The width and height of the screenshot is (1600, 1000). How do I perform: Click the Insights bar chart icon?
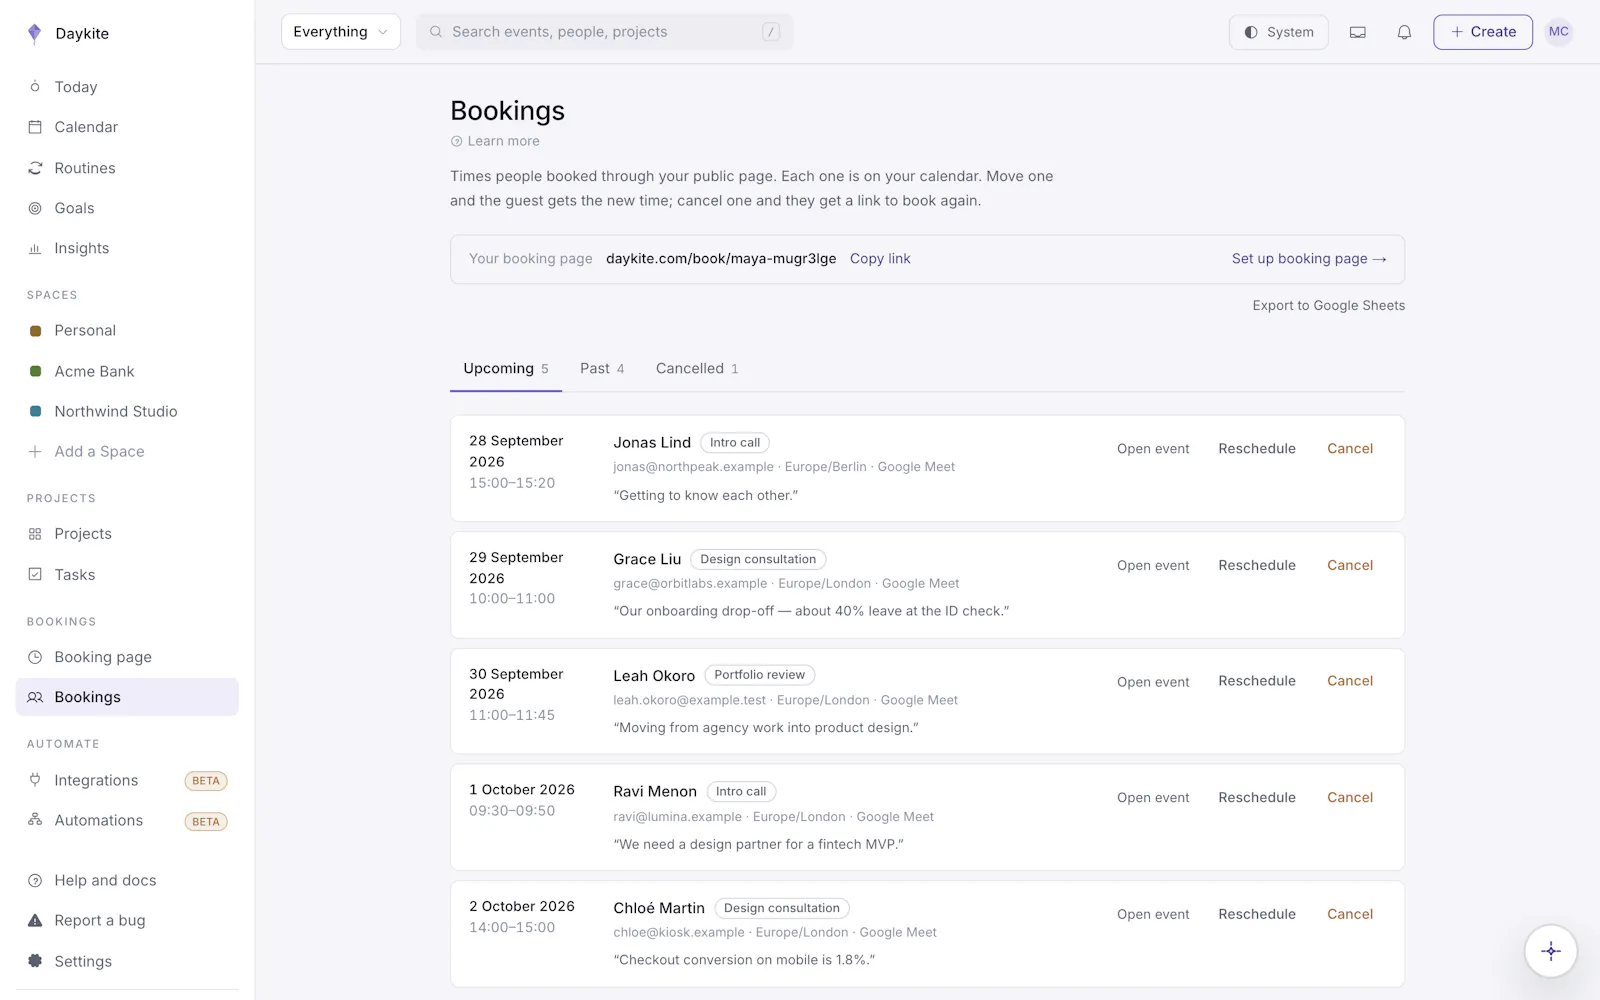[35, 249]
